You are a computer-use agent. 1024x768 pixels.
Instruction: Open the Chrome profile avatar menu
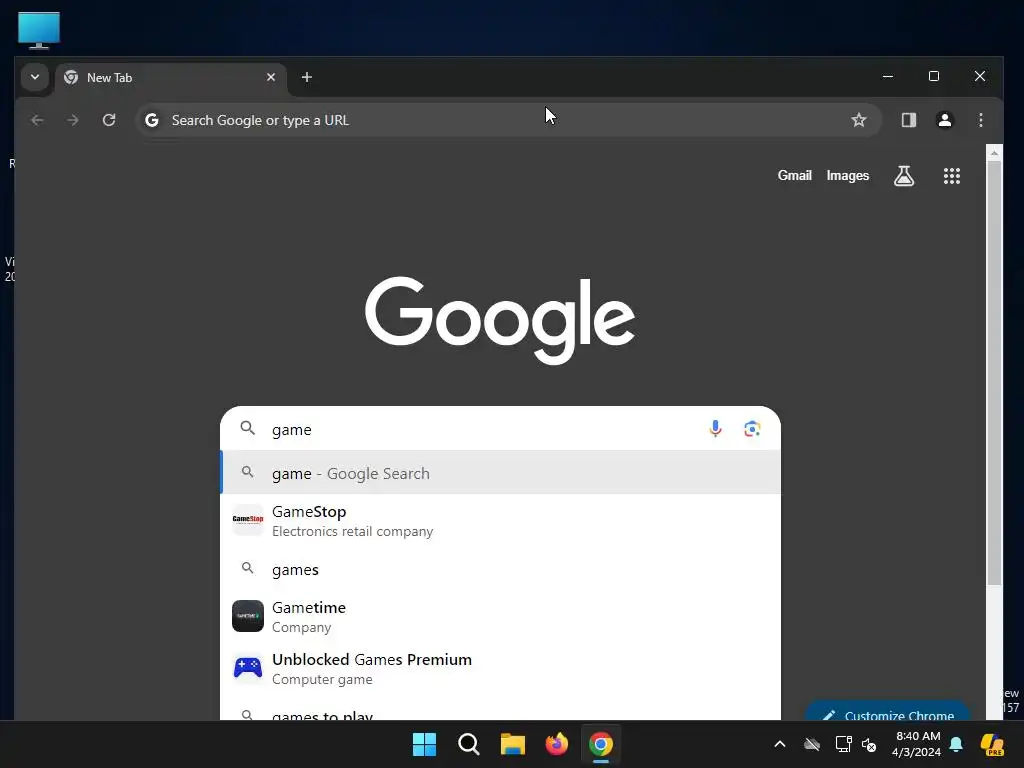944,120
